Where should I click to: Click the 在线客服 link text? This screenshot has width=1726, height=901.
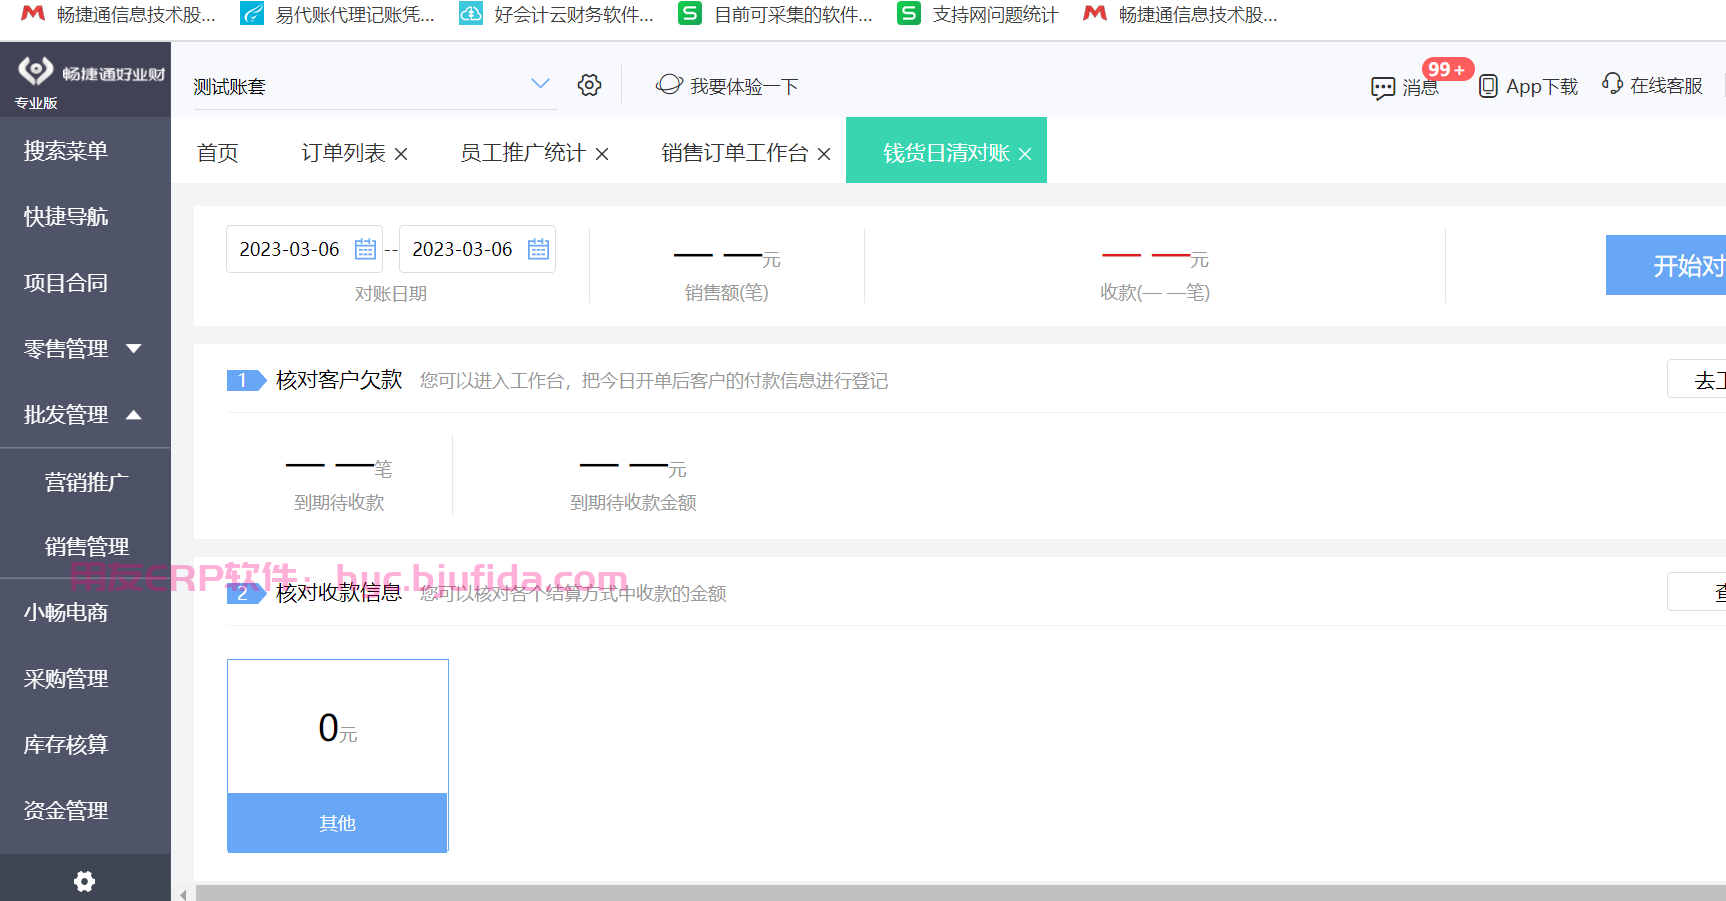1666,86
